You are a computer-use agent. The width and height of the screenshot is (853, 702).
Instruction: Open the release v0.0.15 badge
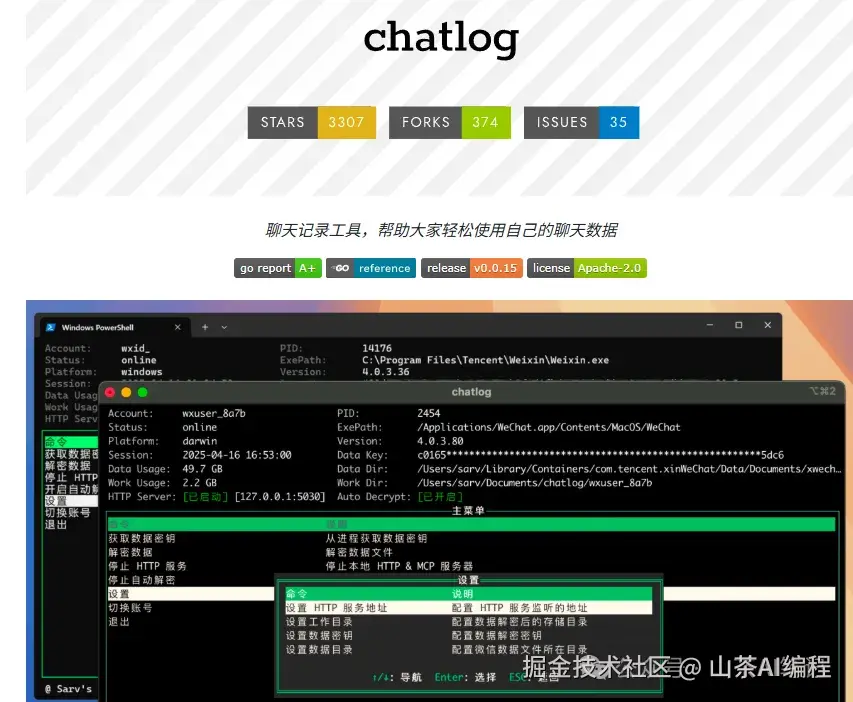pos(472,268)
